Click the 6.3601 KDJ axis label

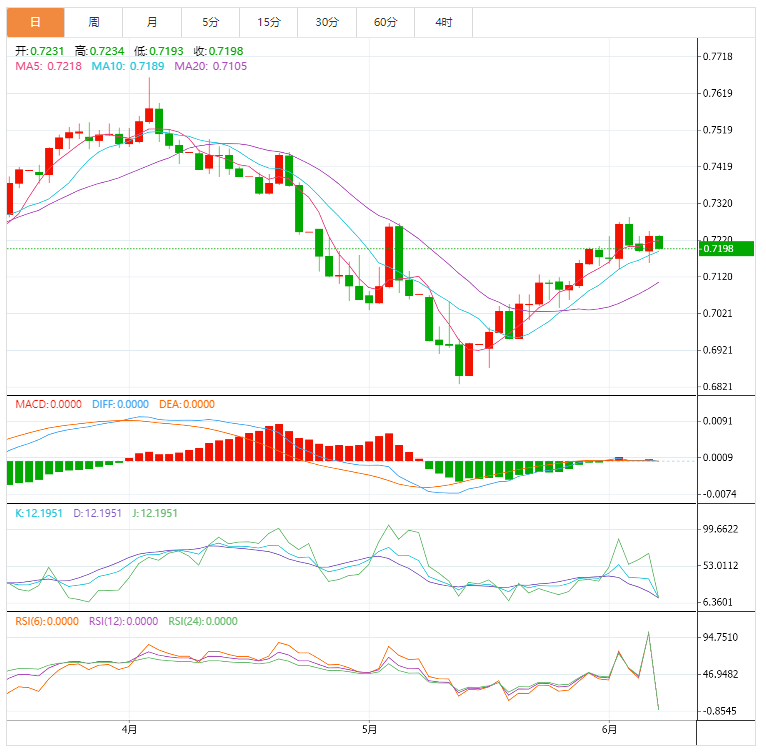717,602
